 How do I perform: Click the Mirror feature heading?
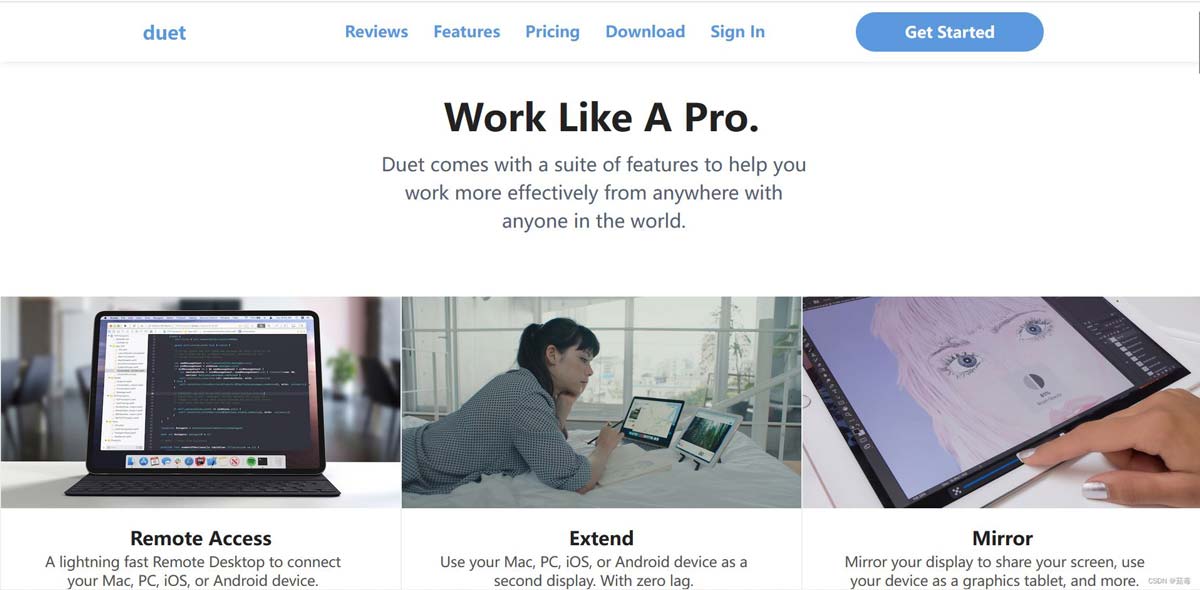pyautogui.click(x=1002, y=538)
